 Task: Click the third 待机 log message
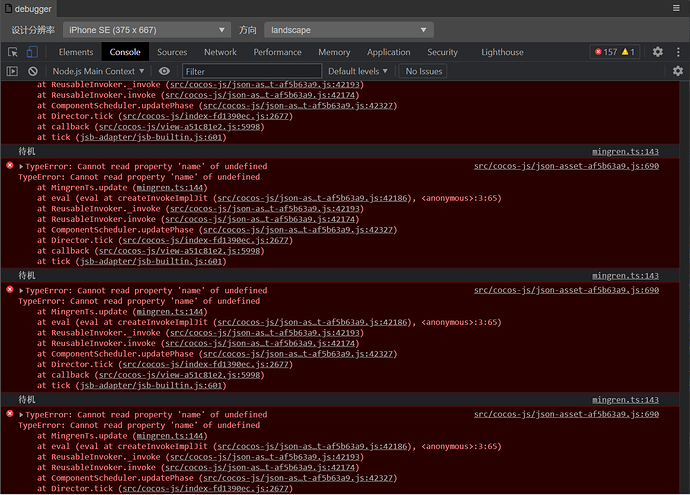(x=26, y=400)
